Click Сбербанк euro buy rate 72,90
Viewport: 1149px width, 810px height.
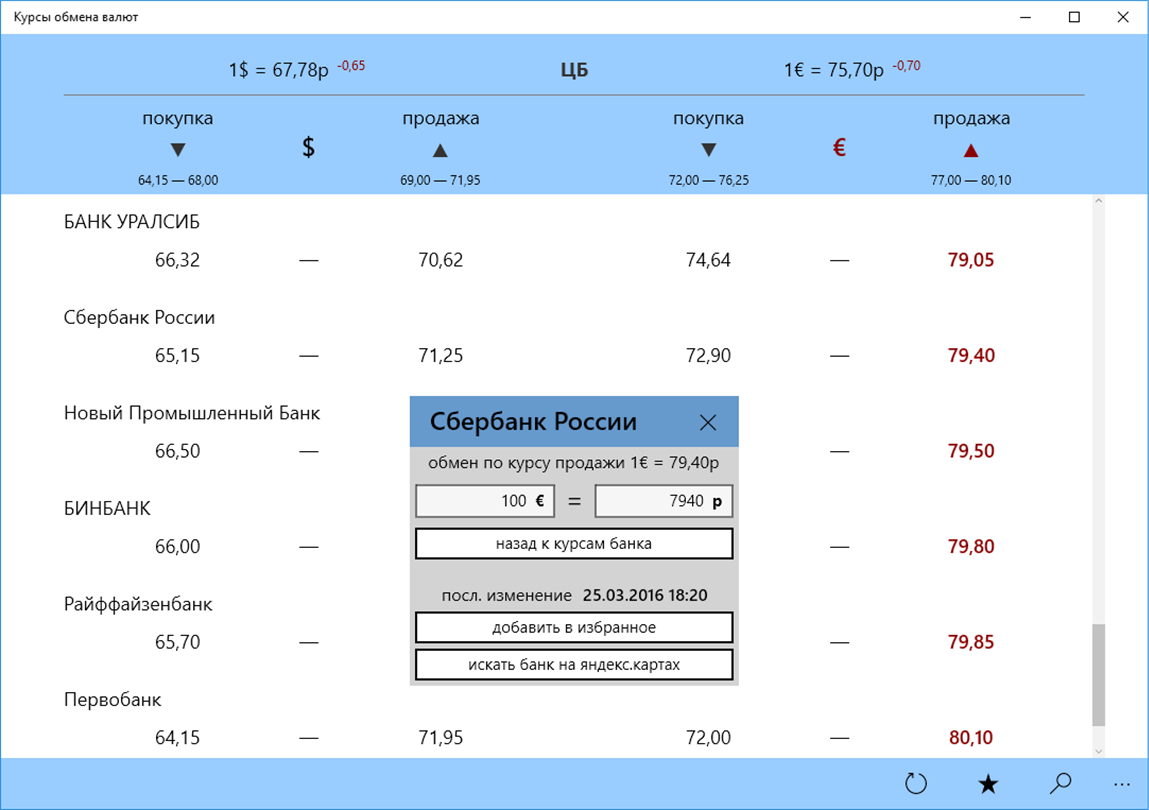click(708, 356)
